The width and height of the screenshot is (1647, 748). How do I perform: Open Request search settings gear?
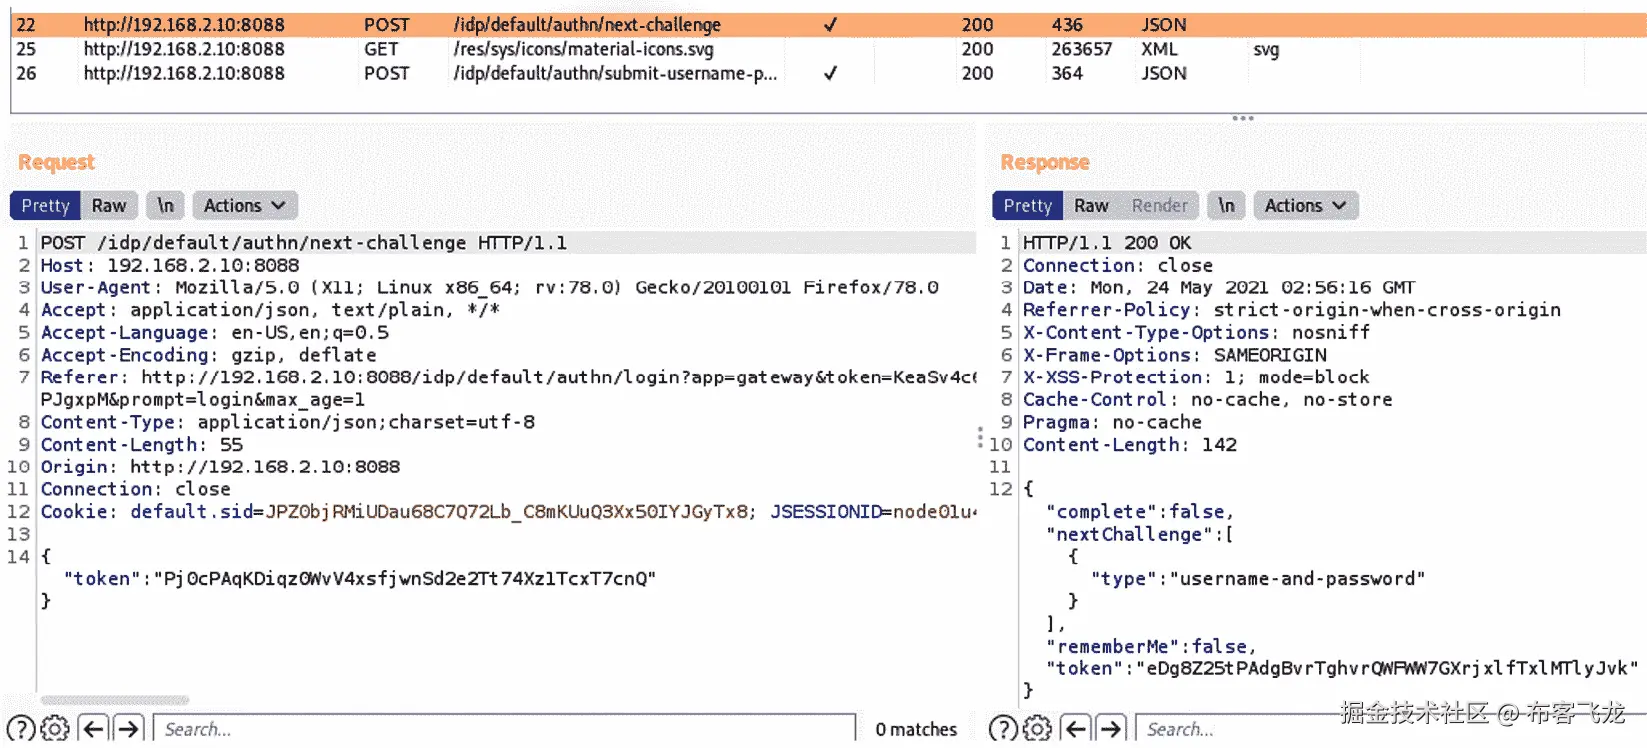pyautogui.click(x=56, y=729)
